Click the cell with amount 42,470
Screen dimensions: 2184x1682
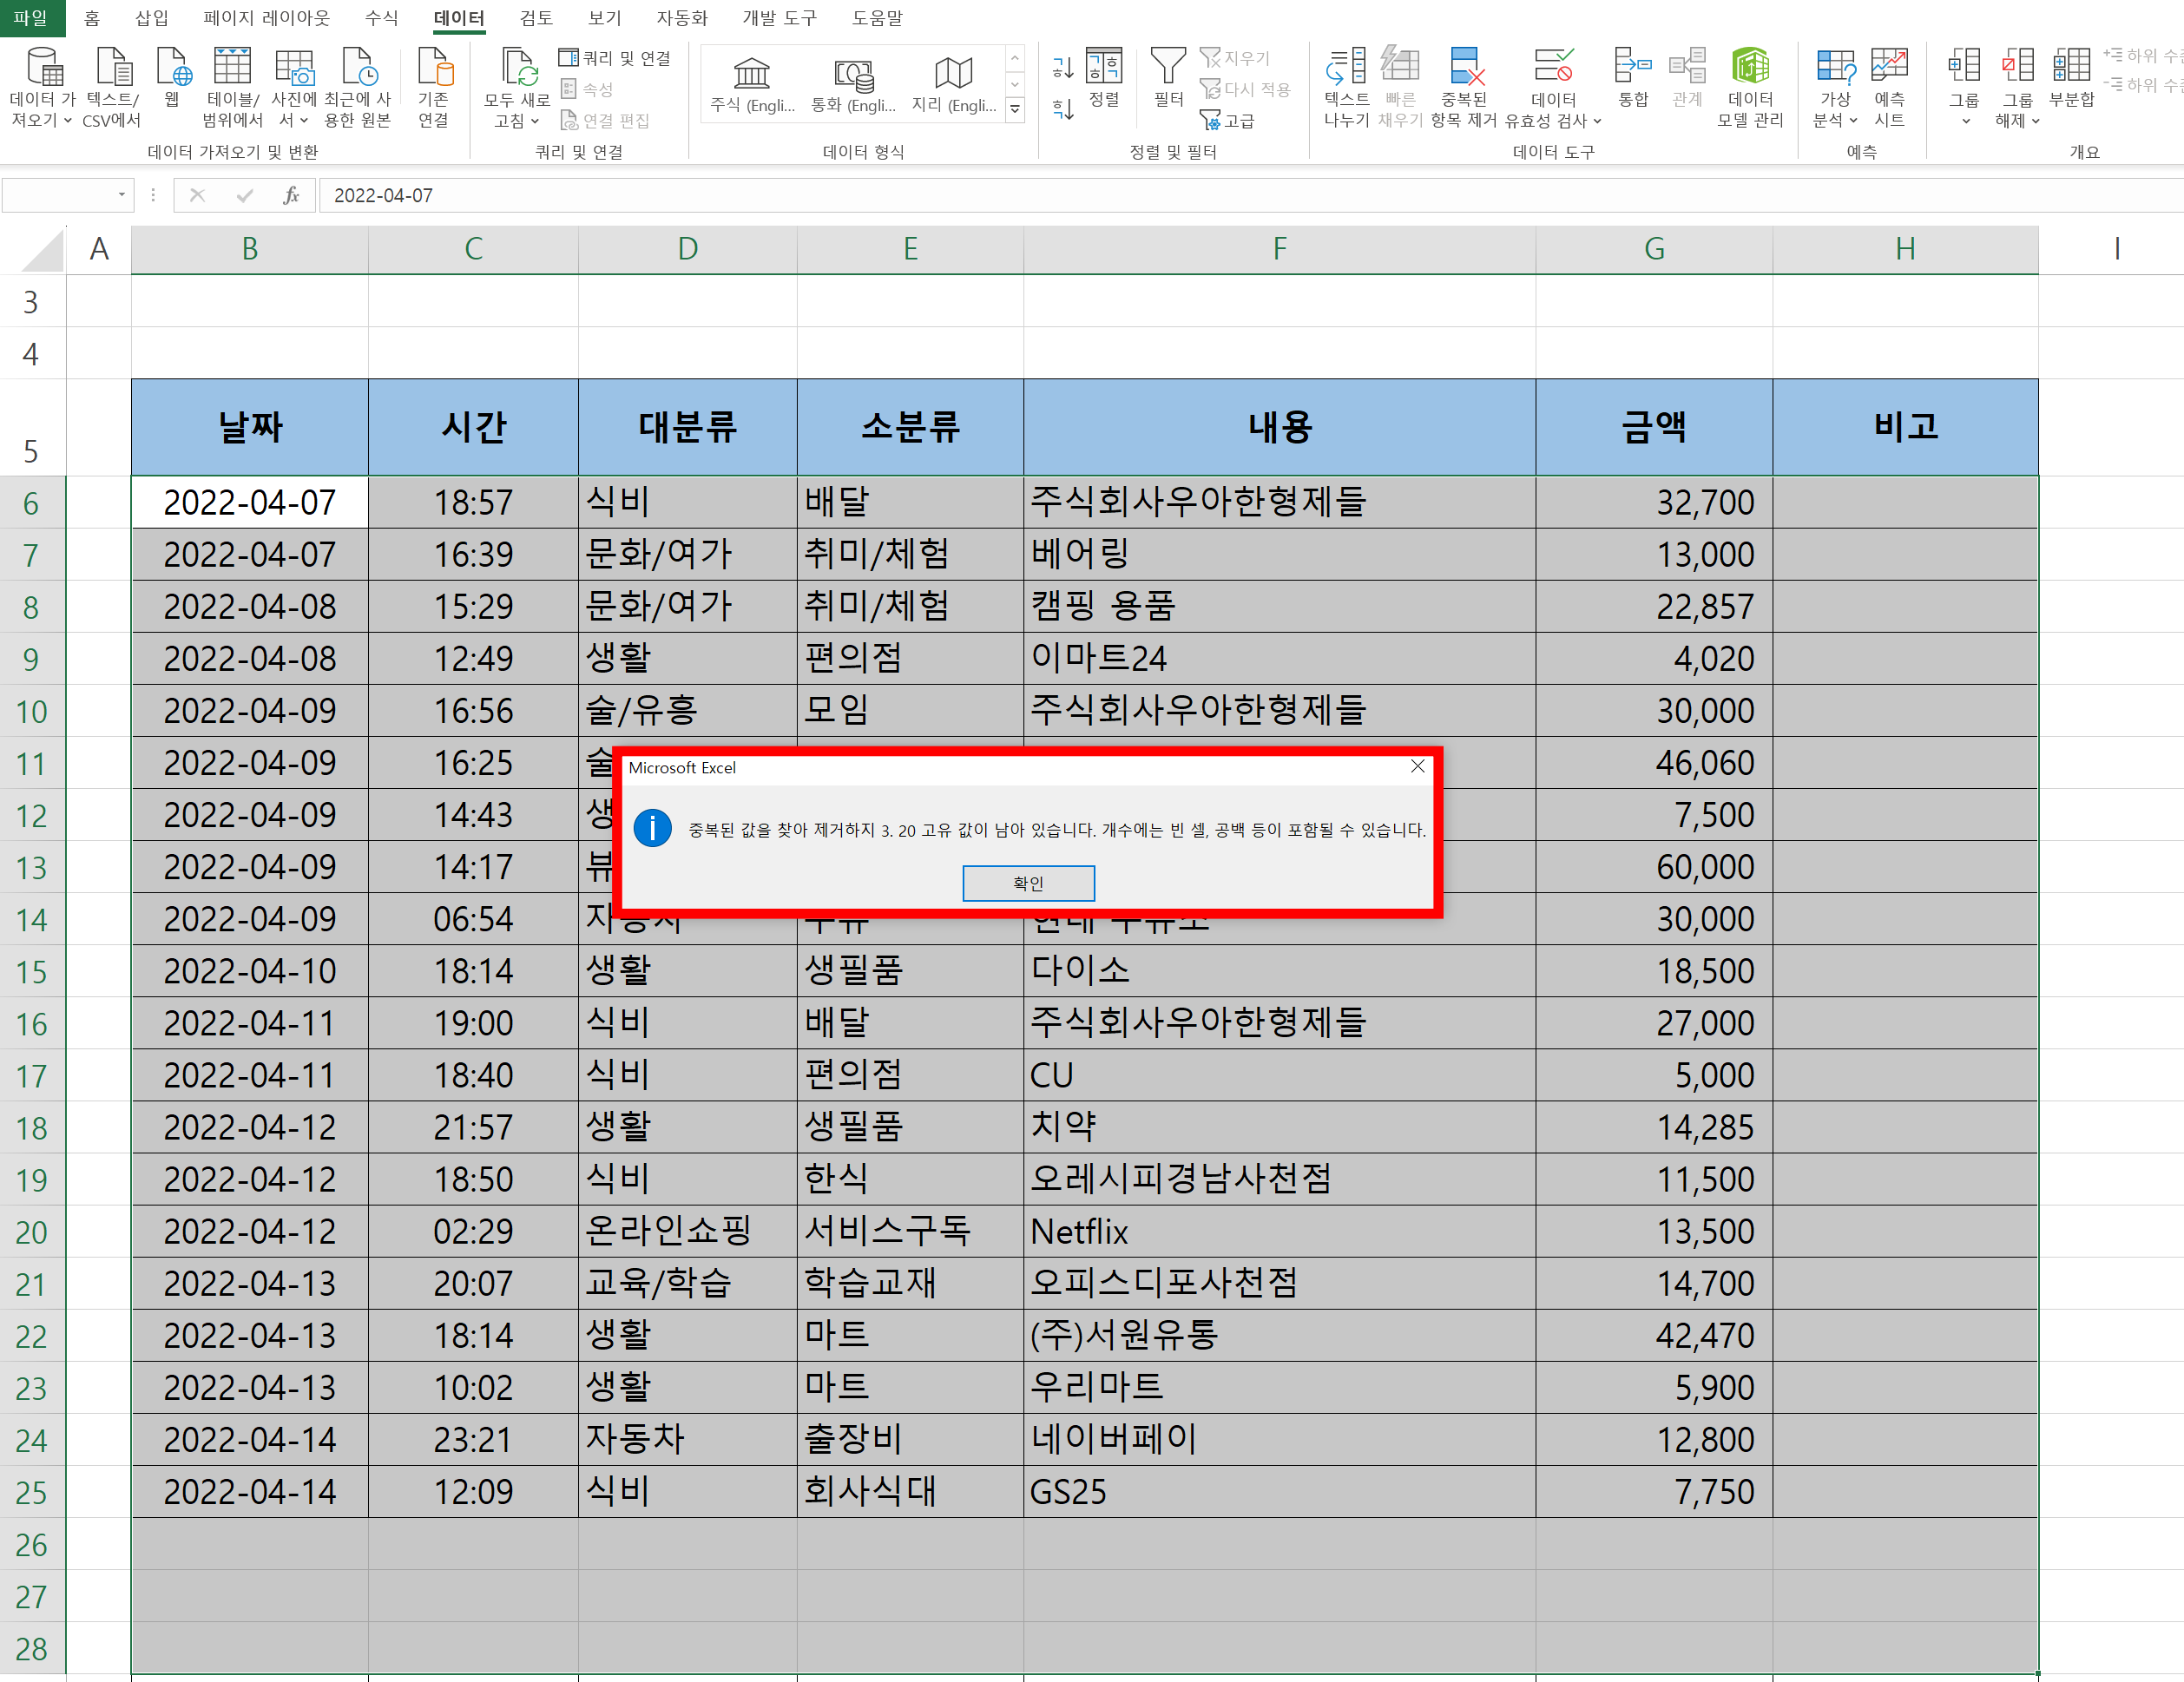(1654, 1335)
